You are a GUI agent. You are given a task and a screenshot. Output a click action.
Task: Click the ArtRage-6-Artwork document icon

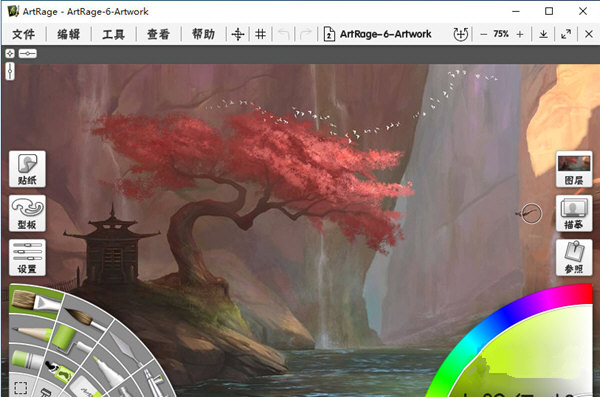tap(329, 34)
